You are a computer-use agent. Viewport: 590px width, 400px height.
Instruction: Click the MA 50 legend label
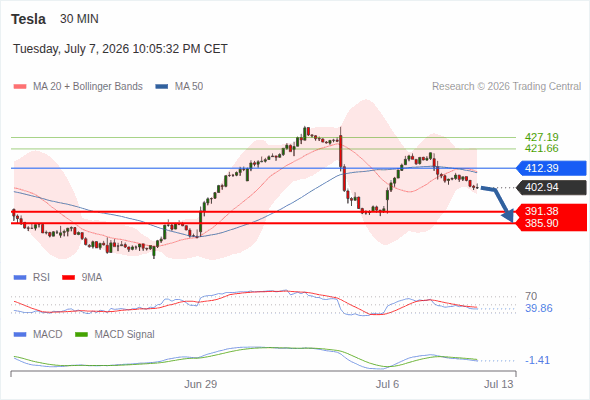point(189,87)
